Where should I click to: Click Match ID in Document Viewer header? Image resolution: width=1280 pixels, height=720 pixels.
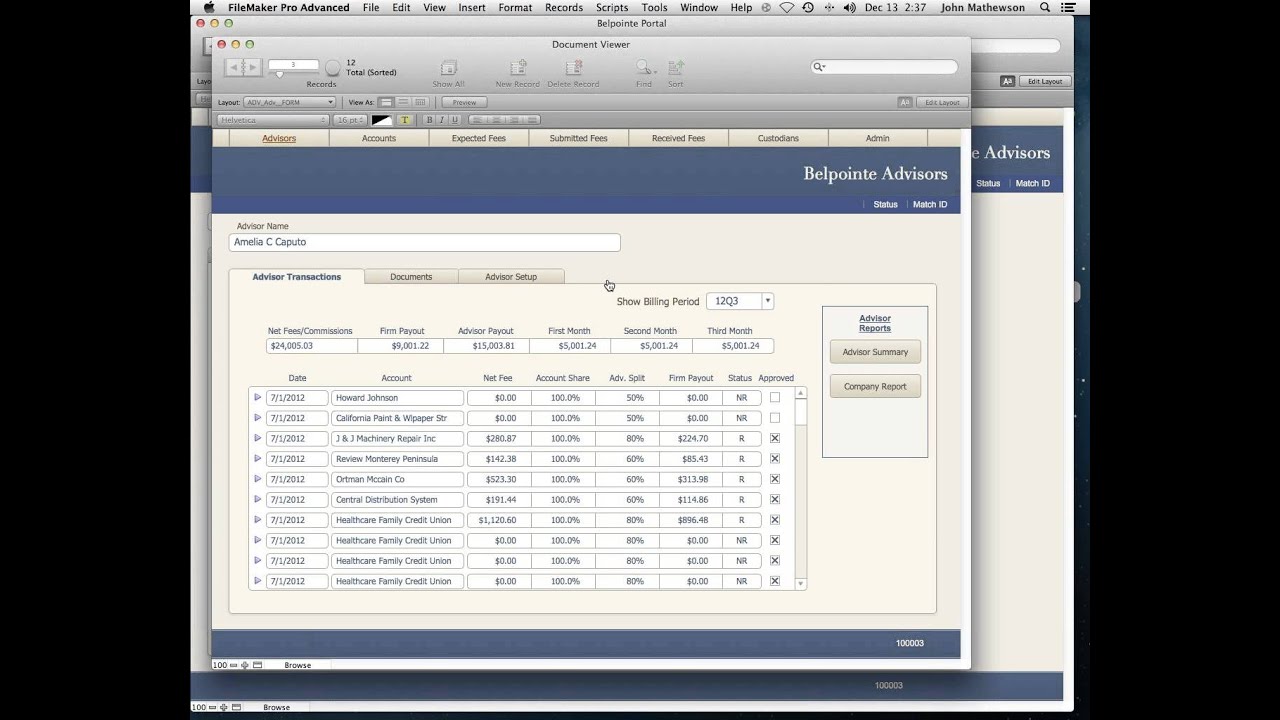pyautogui.click(x=930, y=204)
